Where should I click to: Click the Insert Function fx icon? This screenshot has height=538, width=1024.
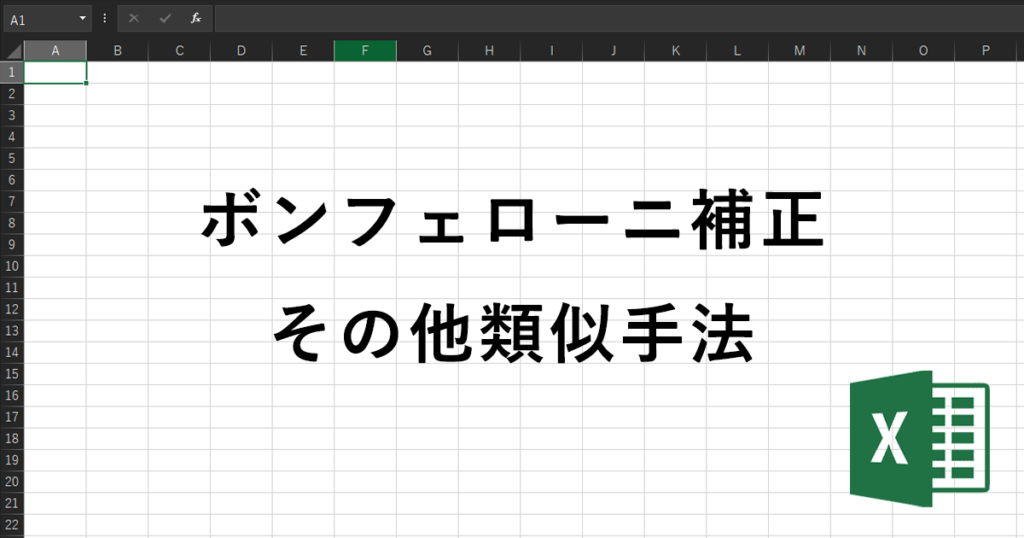click(x=196, y=18)
